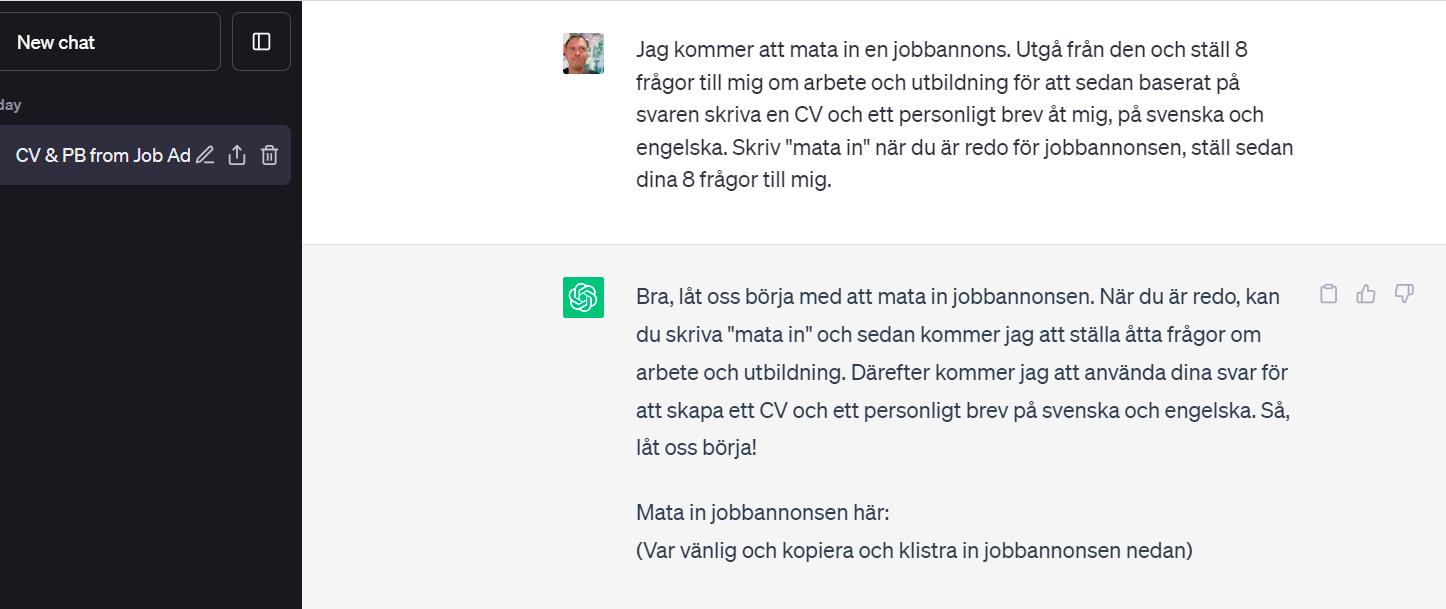
Task: Click the phrase "låt oss börja!" ending the reply
Action: click(696, 448)
